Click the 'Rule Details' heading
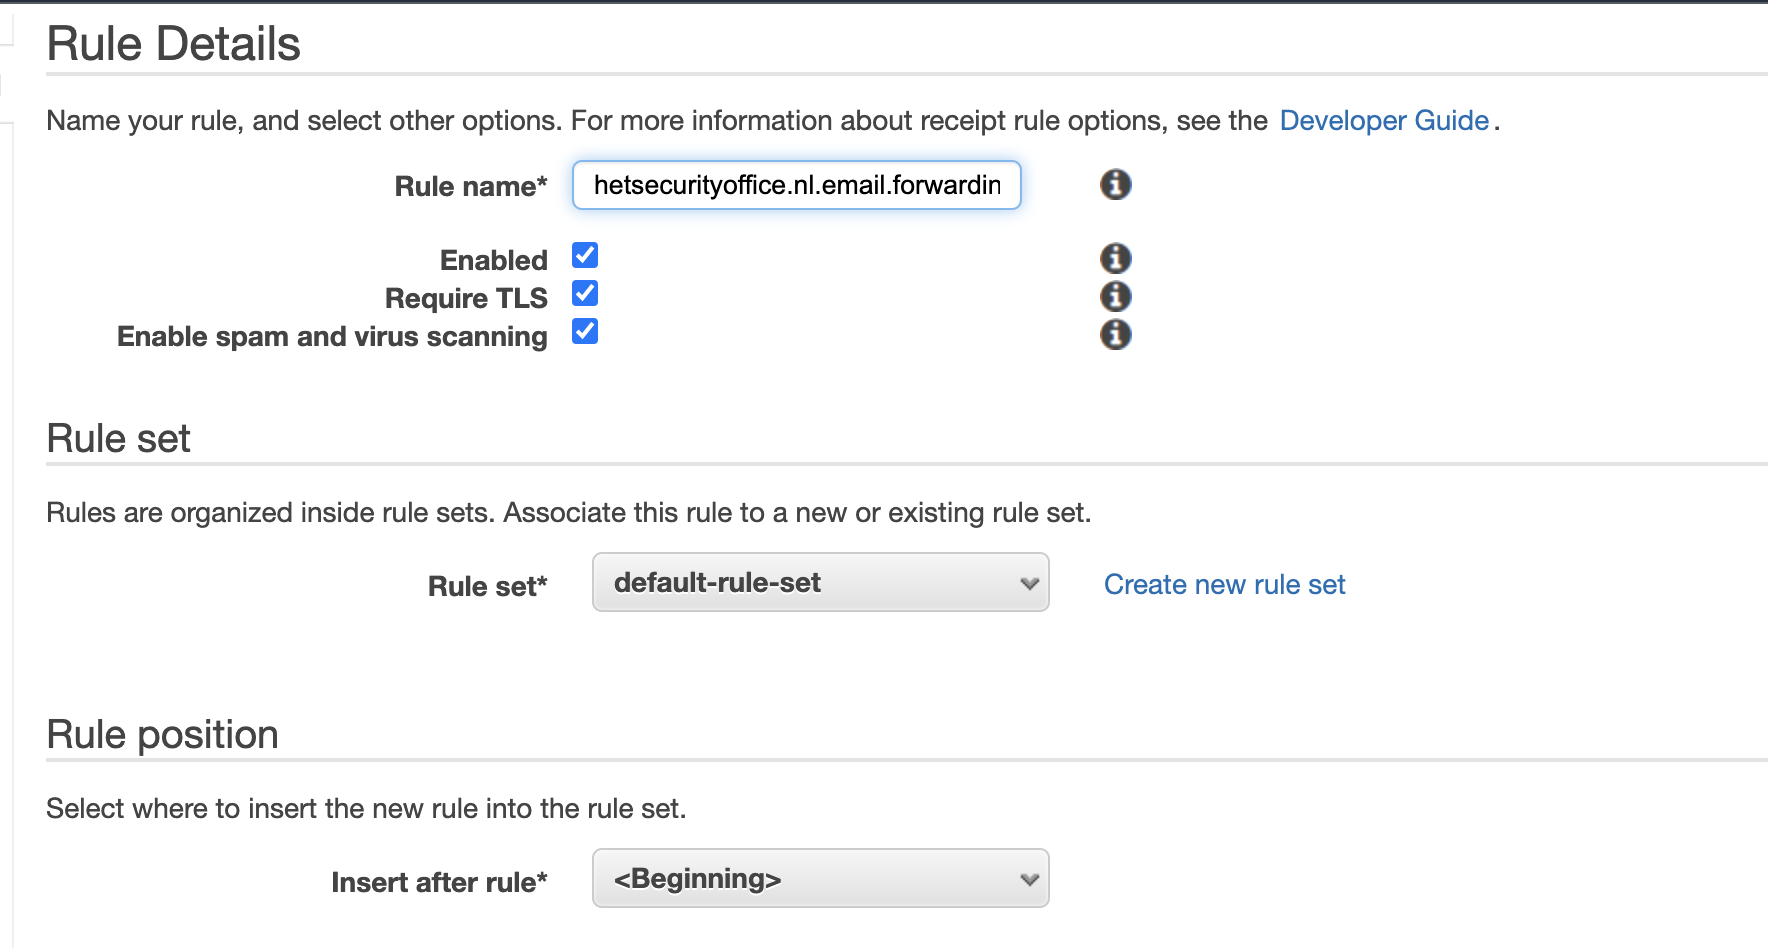The image size is (1768, 948). click(174, 44)
